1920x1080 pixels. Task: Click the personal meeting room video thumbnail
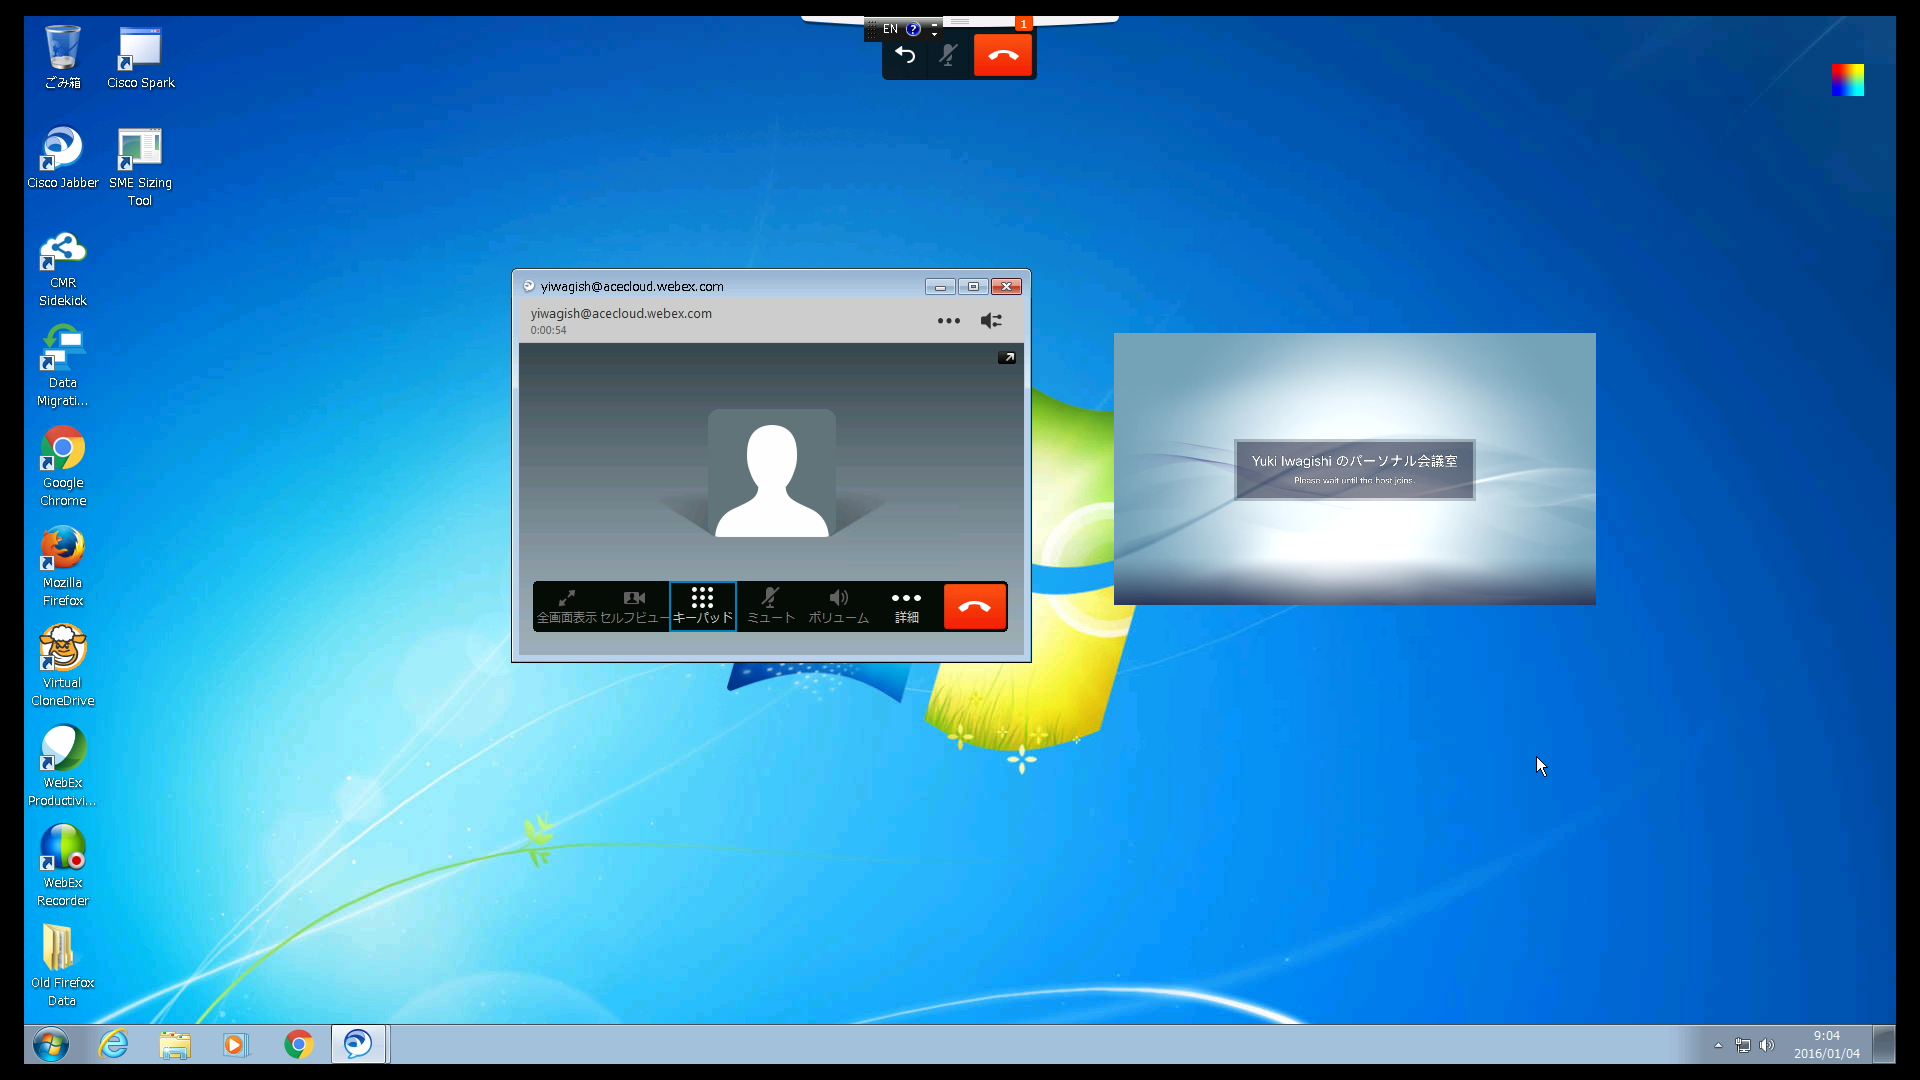1354,468
